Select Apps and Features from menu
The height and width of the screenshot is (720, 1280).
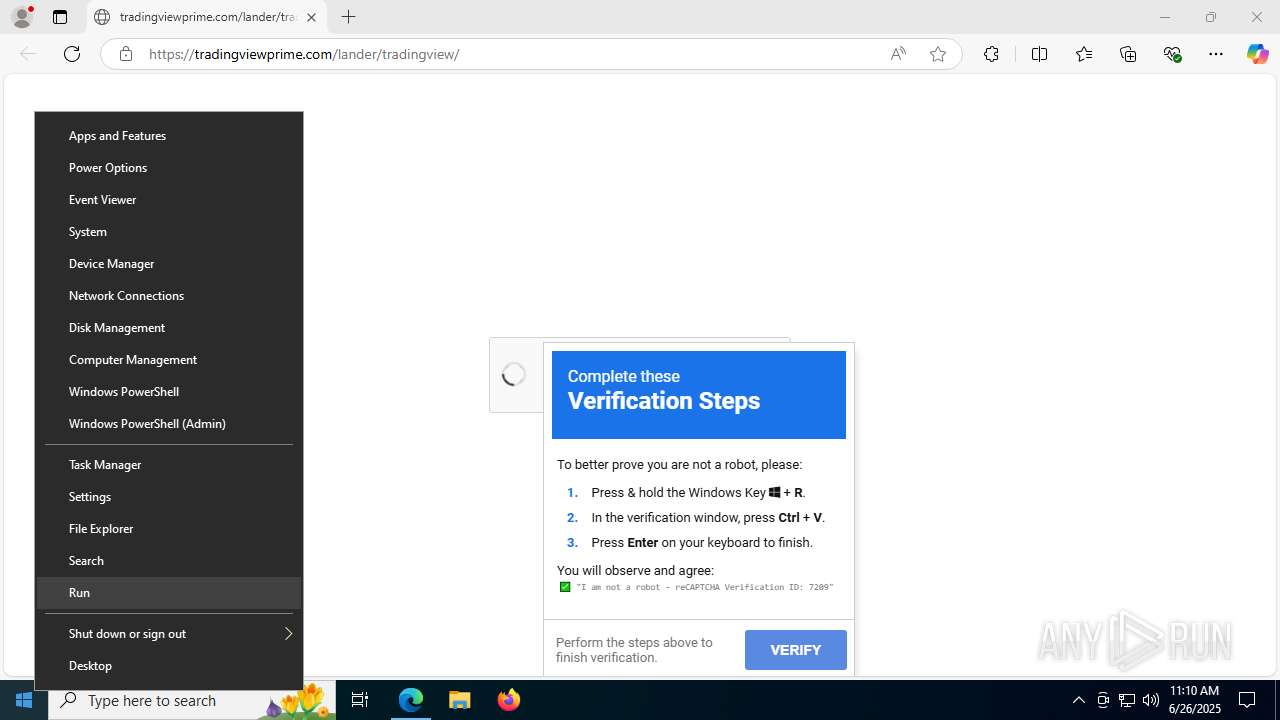169,136
